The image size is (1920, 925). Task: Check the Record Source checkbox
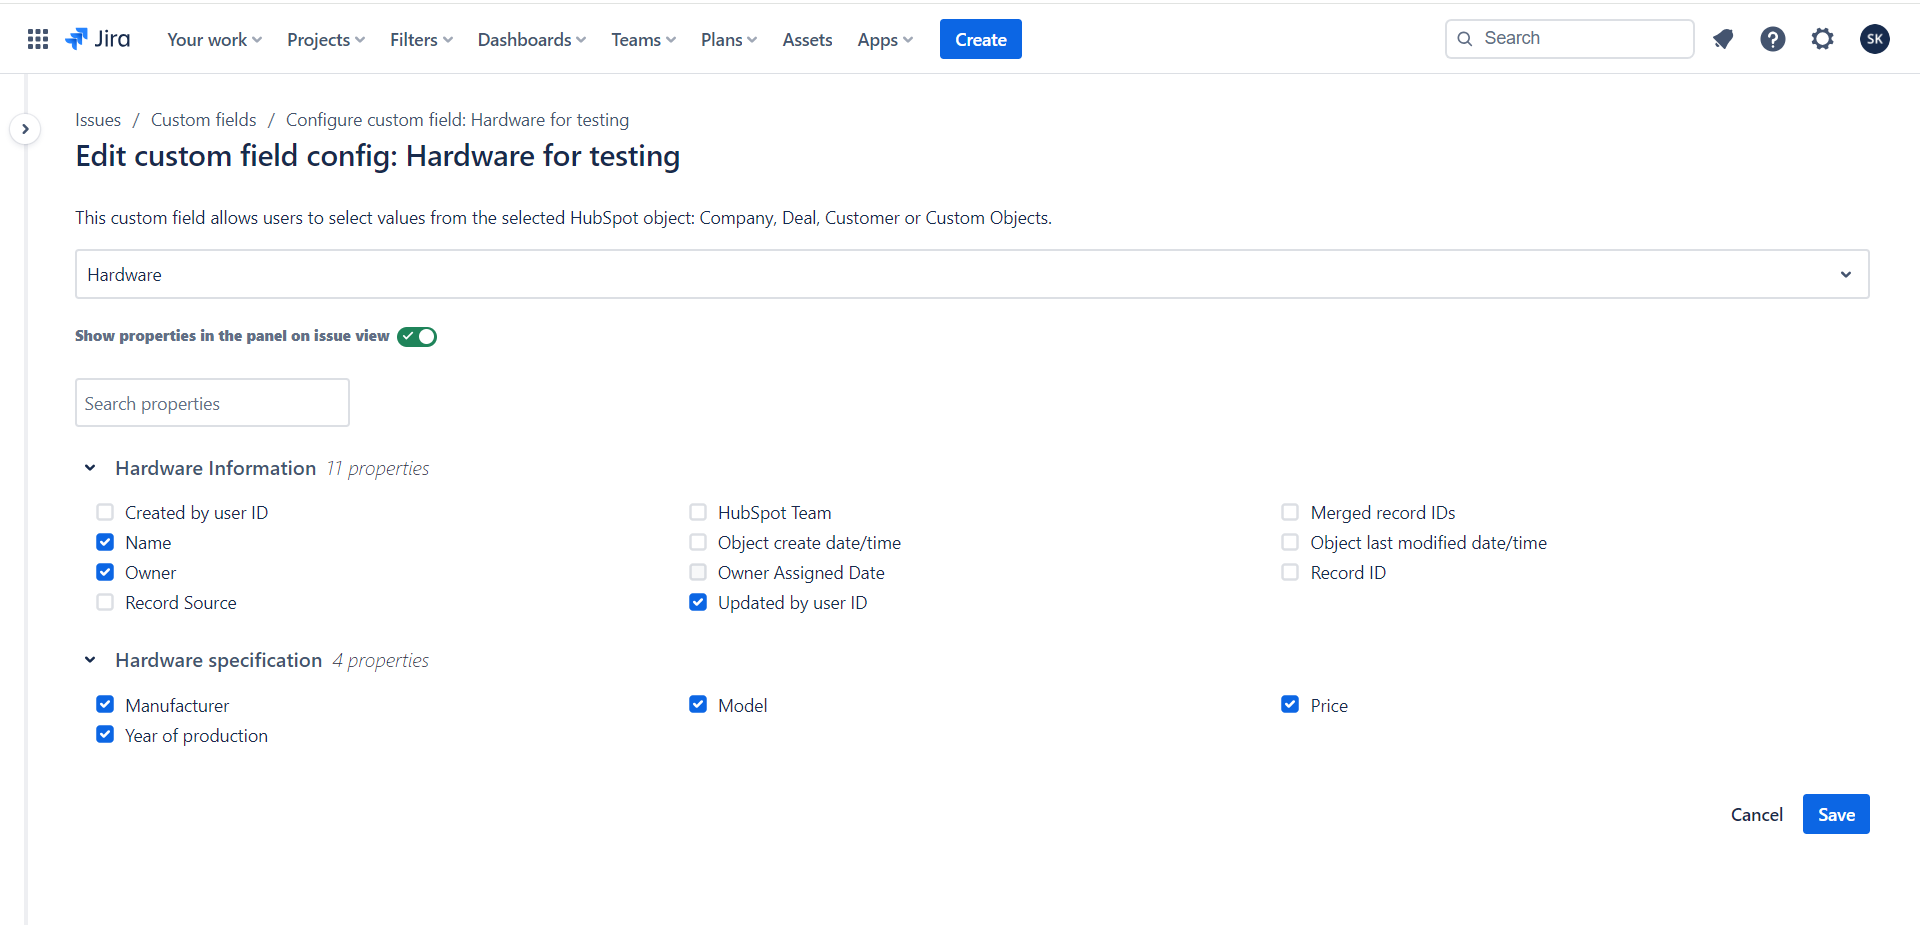click(x=105, y=602)
